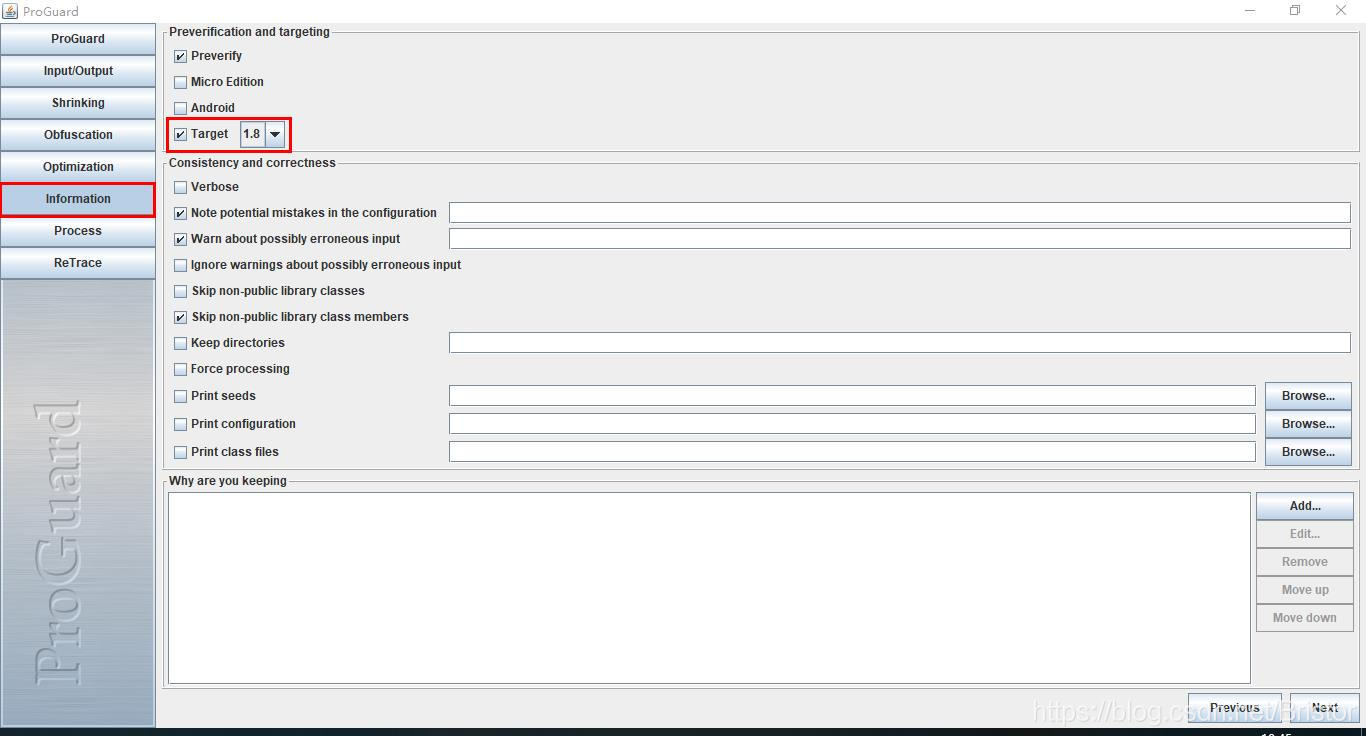The height and width of the screenshot is (736, 1366).
Task: Focus the Warn about erroneous input field
Action: pos(900,238)
